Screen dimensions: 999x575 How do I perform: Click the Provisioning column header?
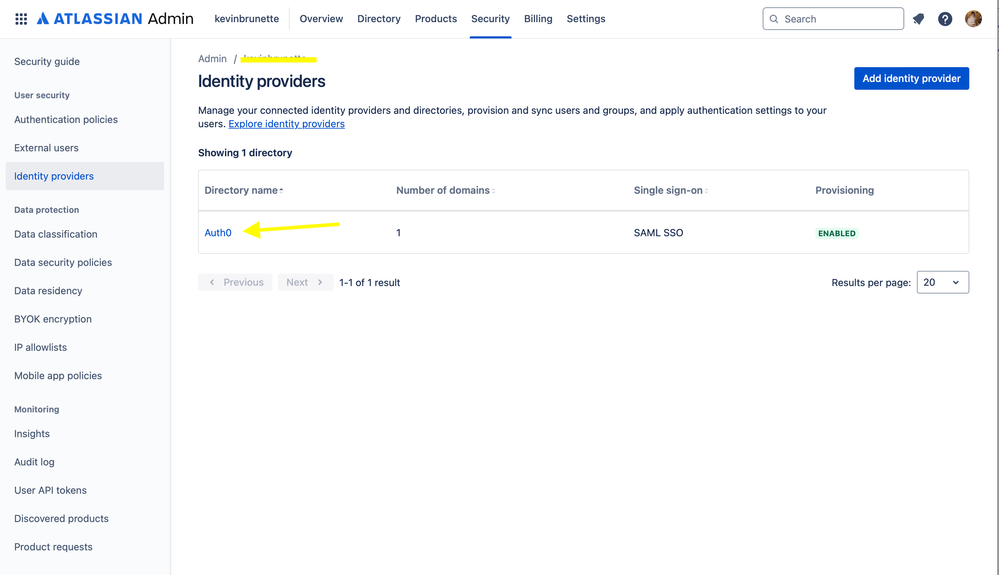coord(844,190)
